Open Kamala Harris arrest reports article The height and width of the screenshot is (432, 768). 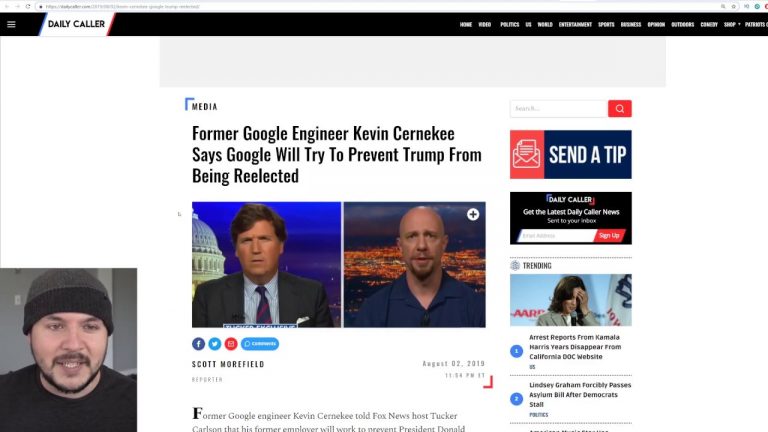(x=575, y=347)
